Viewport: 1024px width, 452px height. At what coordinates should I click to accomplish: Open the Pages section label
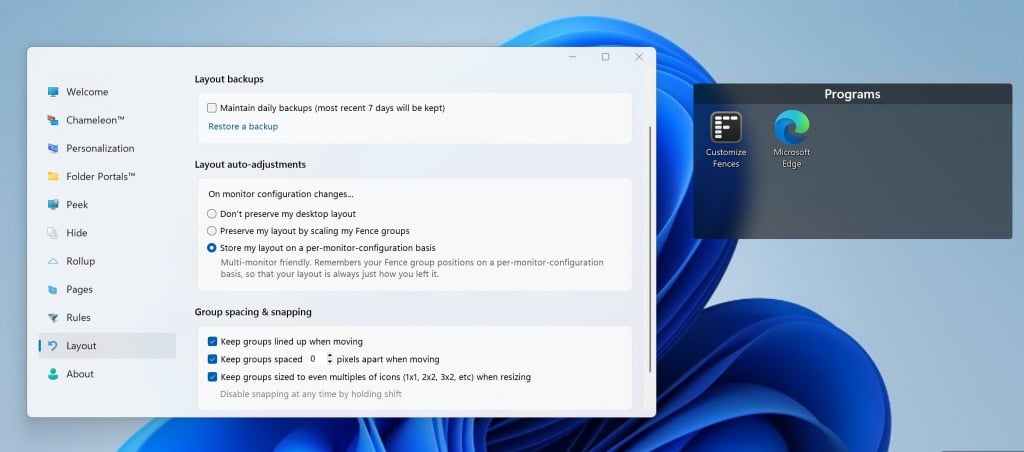pos(79,289)
